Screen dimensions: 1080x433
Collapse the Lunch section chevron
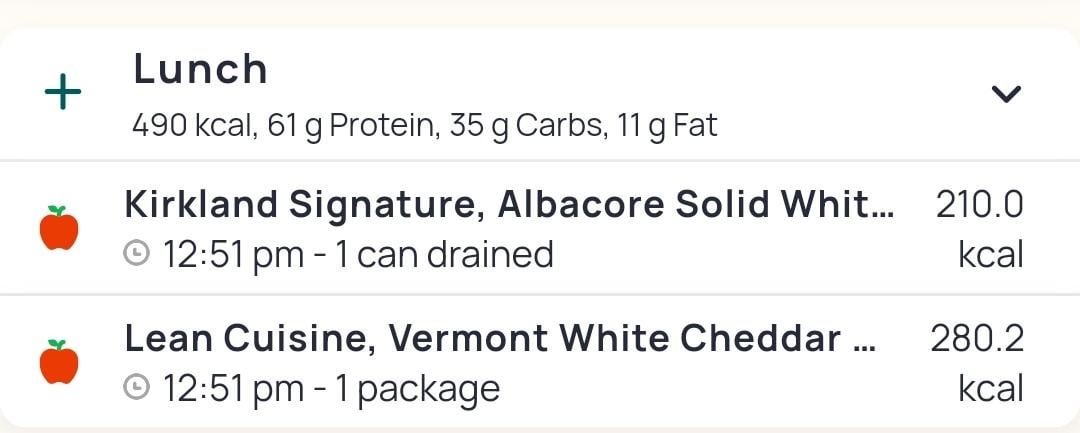click(x=1006, y=93)
